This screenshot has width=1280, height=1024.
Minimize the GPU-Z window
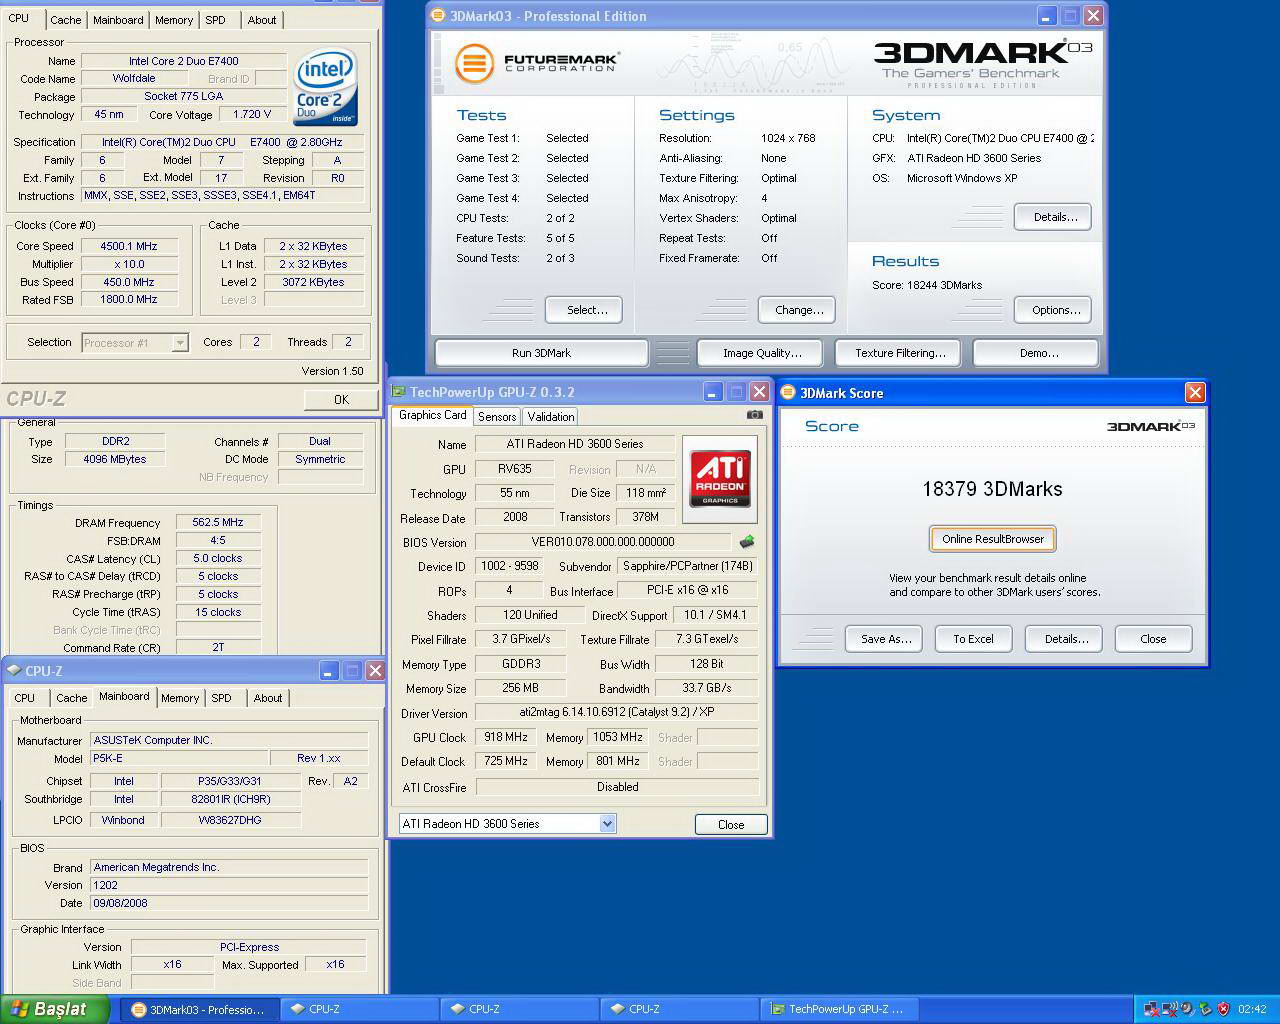713,392
